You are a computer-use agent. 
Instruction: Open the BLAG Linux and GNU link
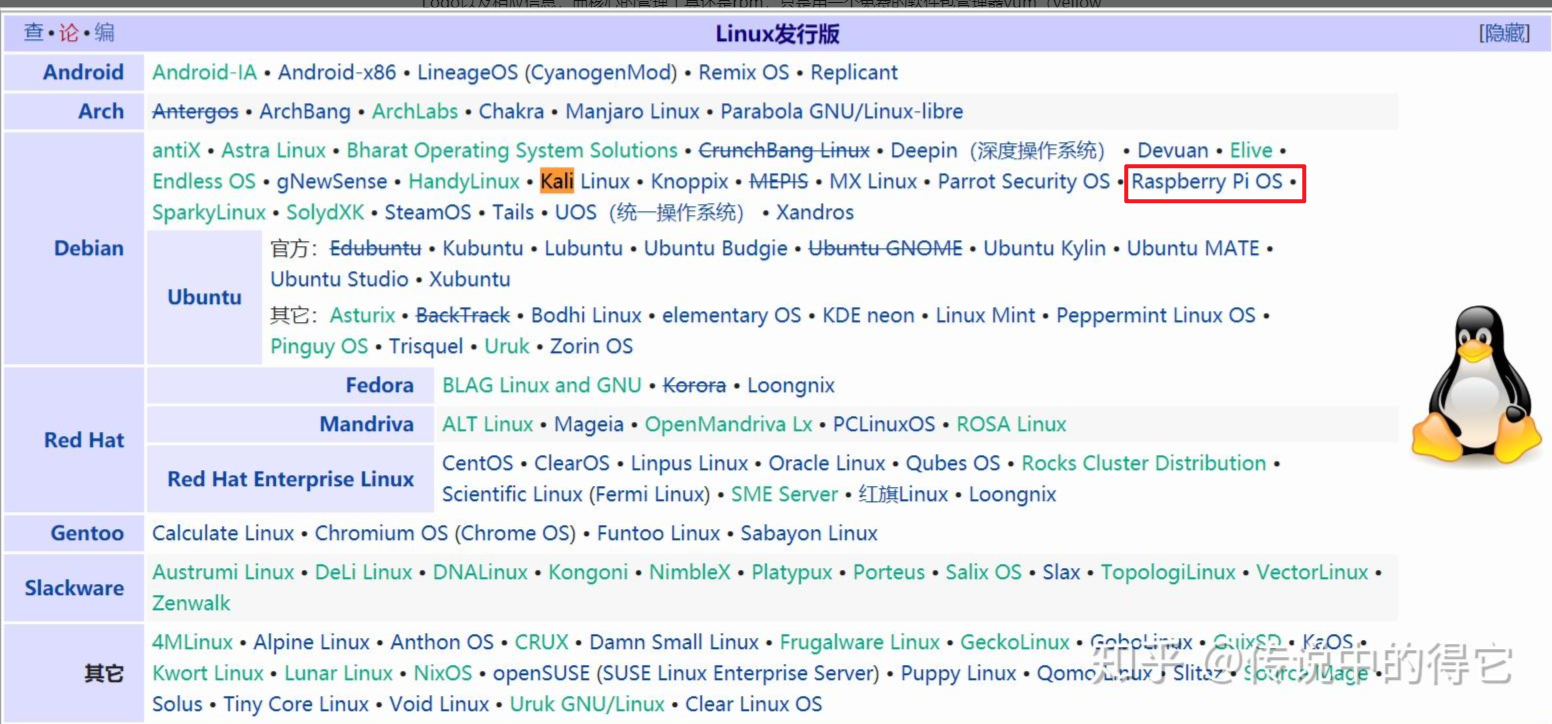tap(541, 385)
